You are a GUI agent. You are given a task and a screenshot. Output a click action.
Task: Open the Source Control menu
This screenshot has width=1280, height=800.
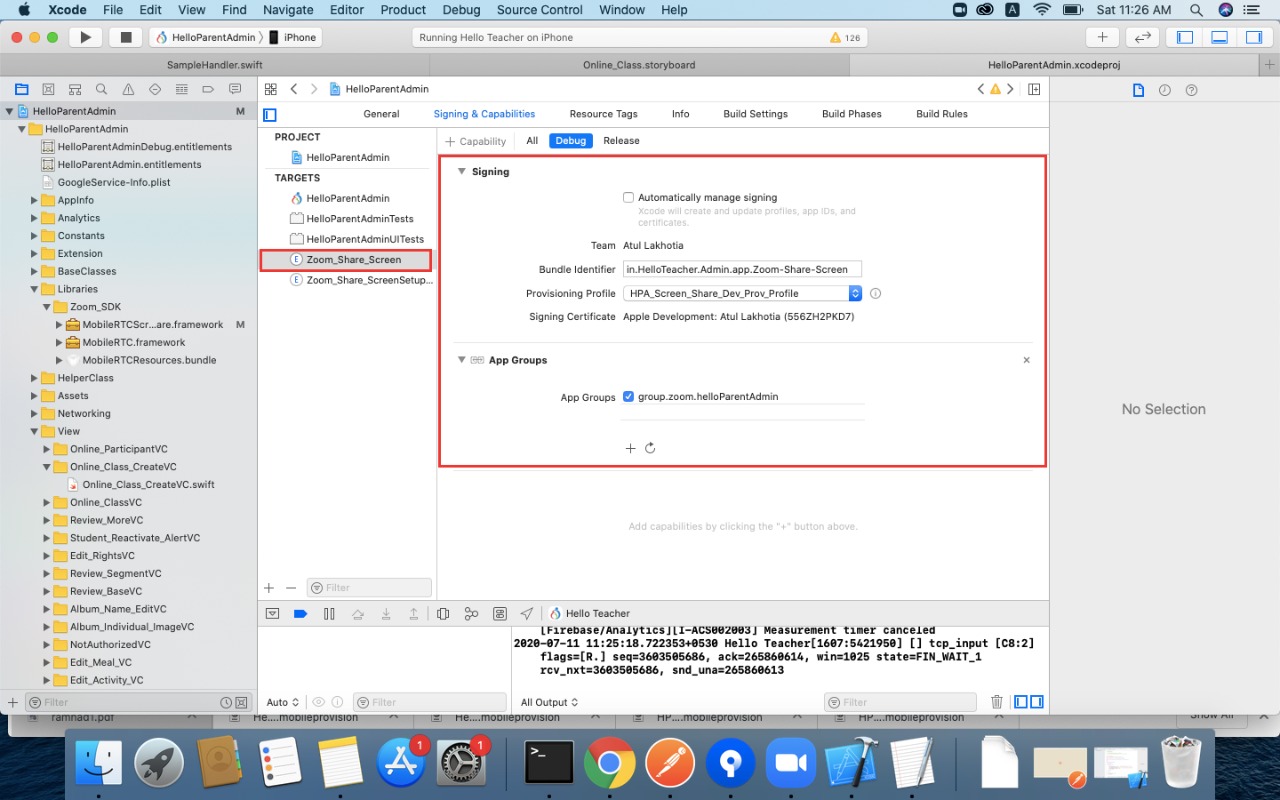[539, 10]
